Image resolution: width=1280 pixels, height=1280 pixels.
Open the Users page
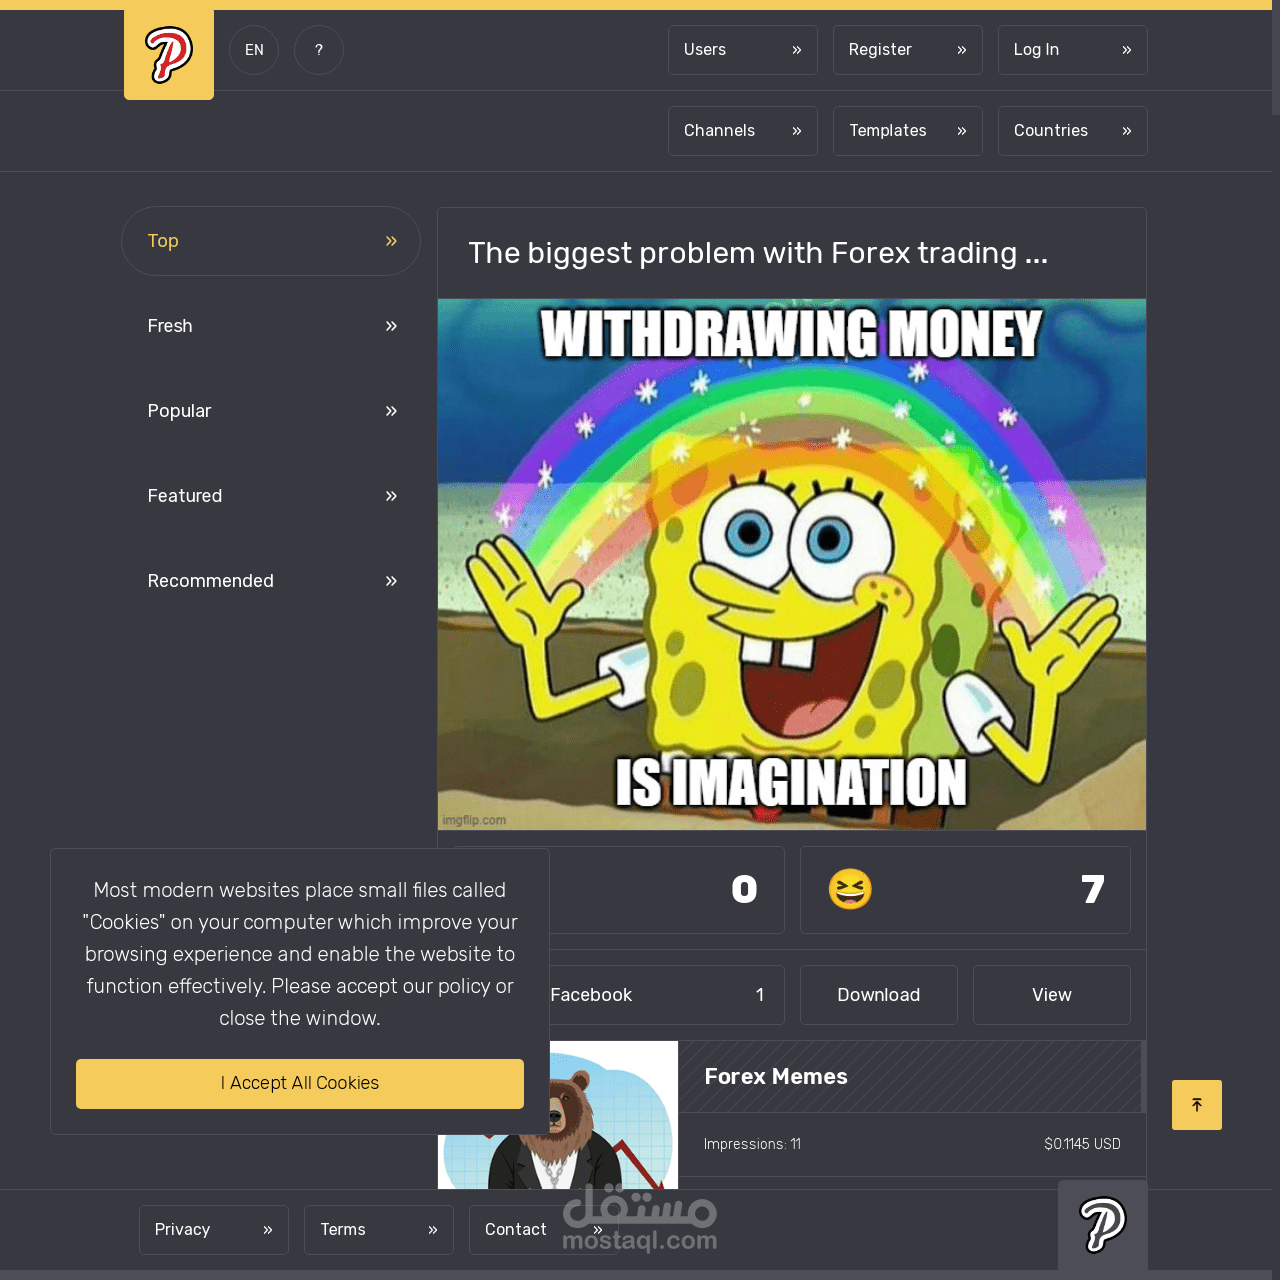tap(743, 50)
